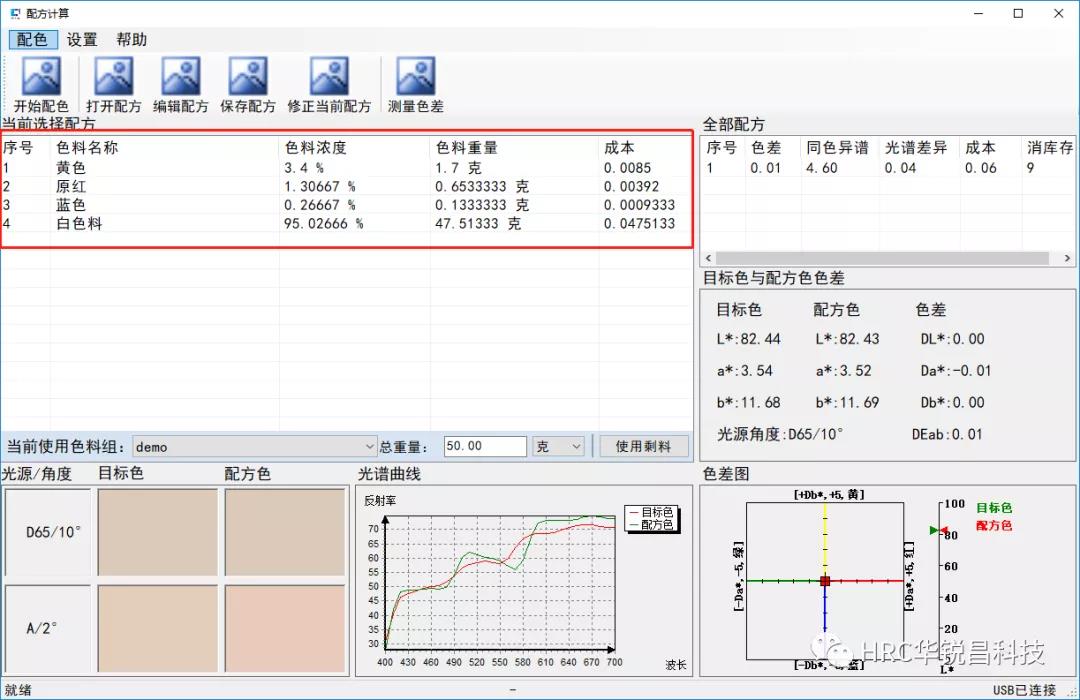Screen dimensions: 1080x700
Task: Launch 测量色差 color difference measurement
Action: point(415,84)
